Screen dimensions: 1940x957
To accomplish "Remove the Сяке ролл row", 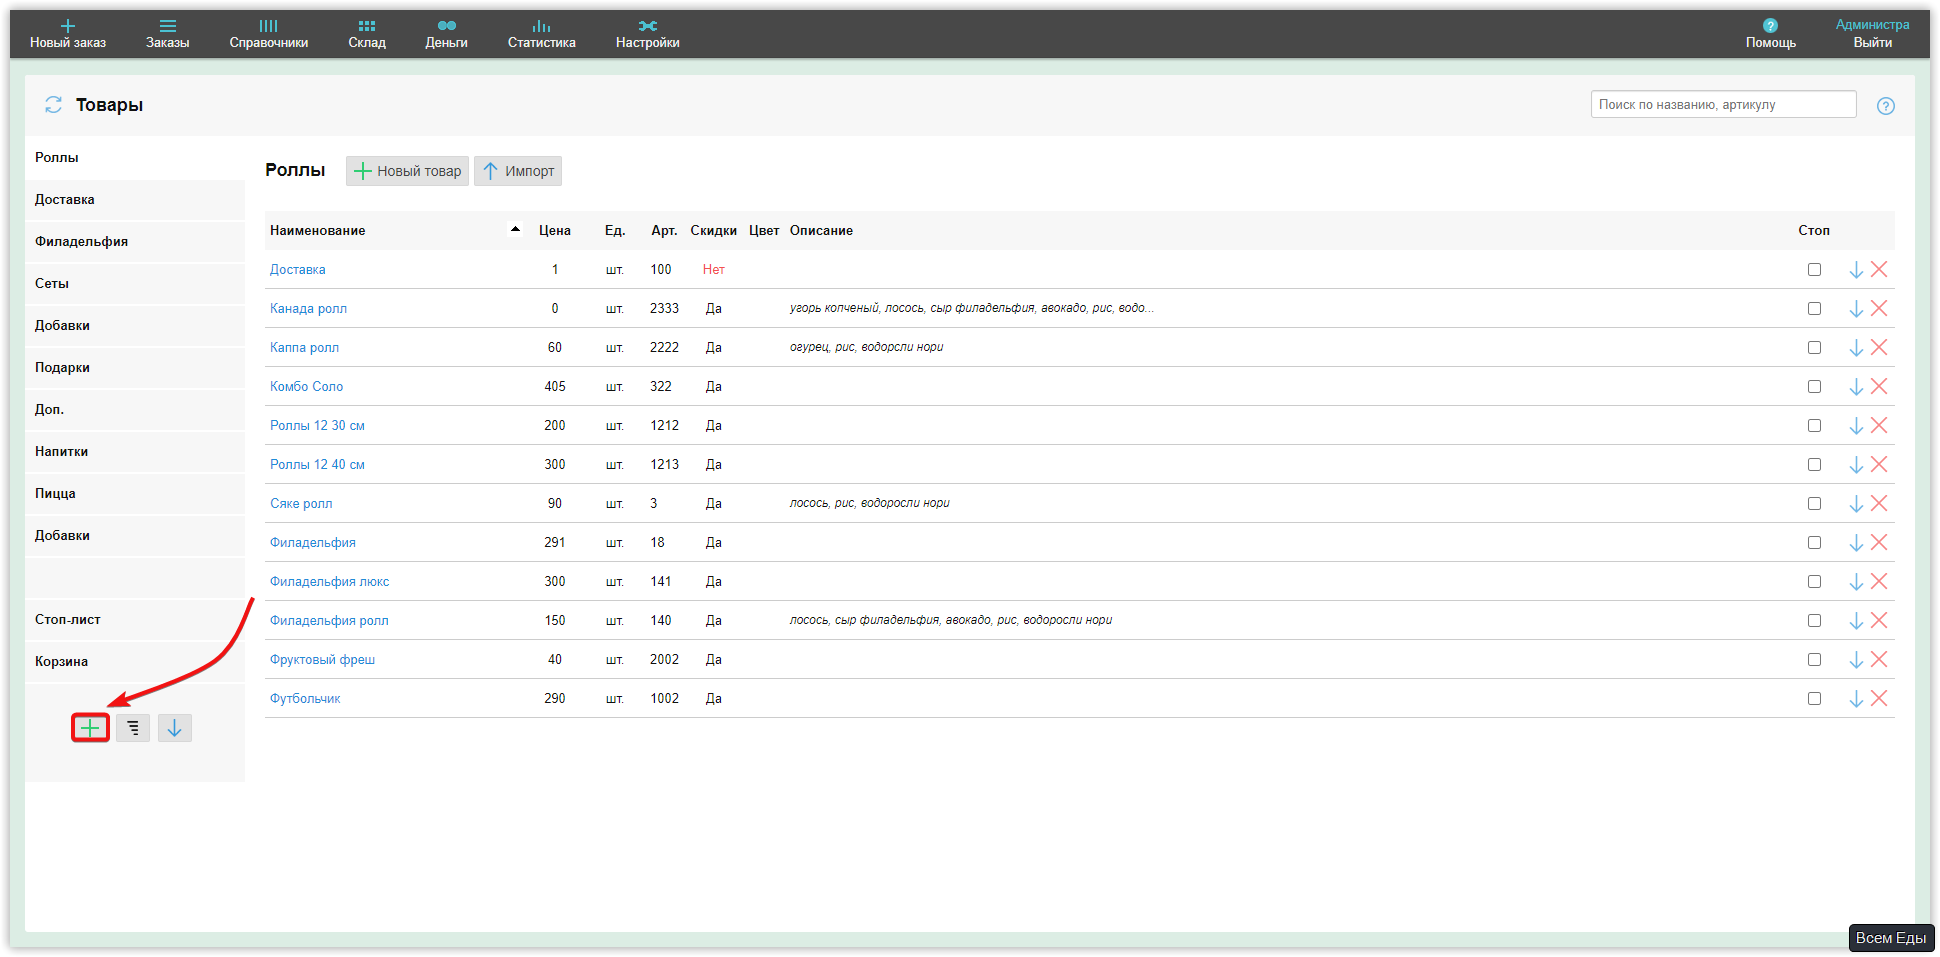I will (1880, 503).
